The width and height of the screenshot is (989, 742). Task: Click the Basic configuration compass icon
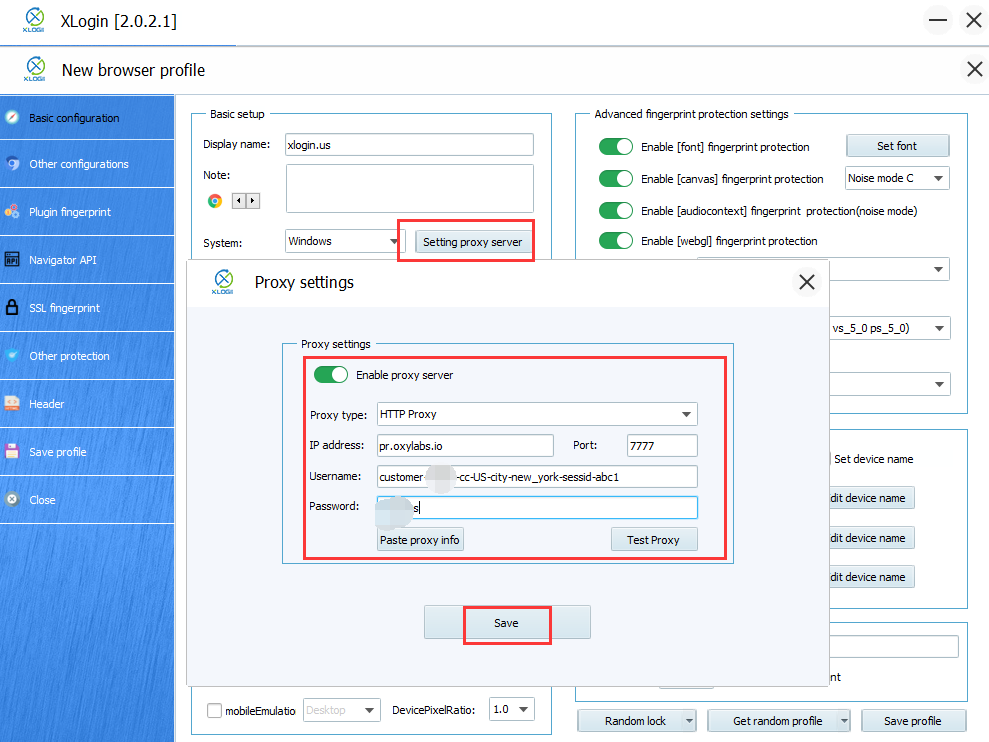point(11,117)
